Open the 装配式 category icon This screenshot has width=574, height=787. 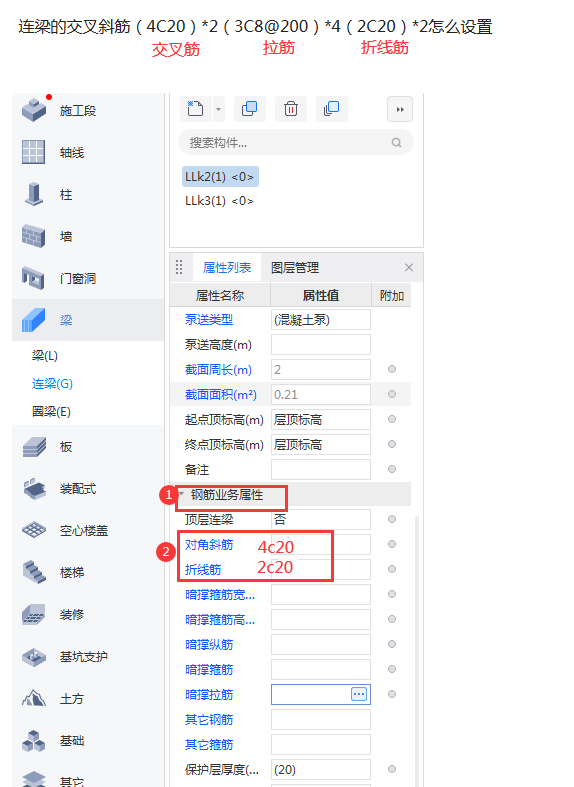[34, 488]
